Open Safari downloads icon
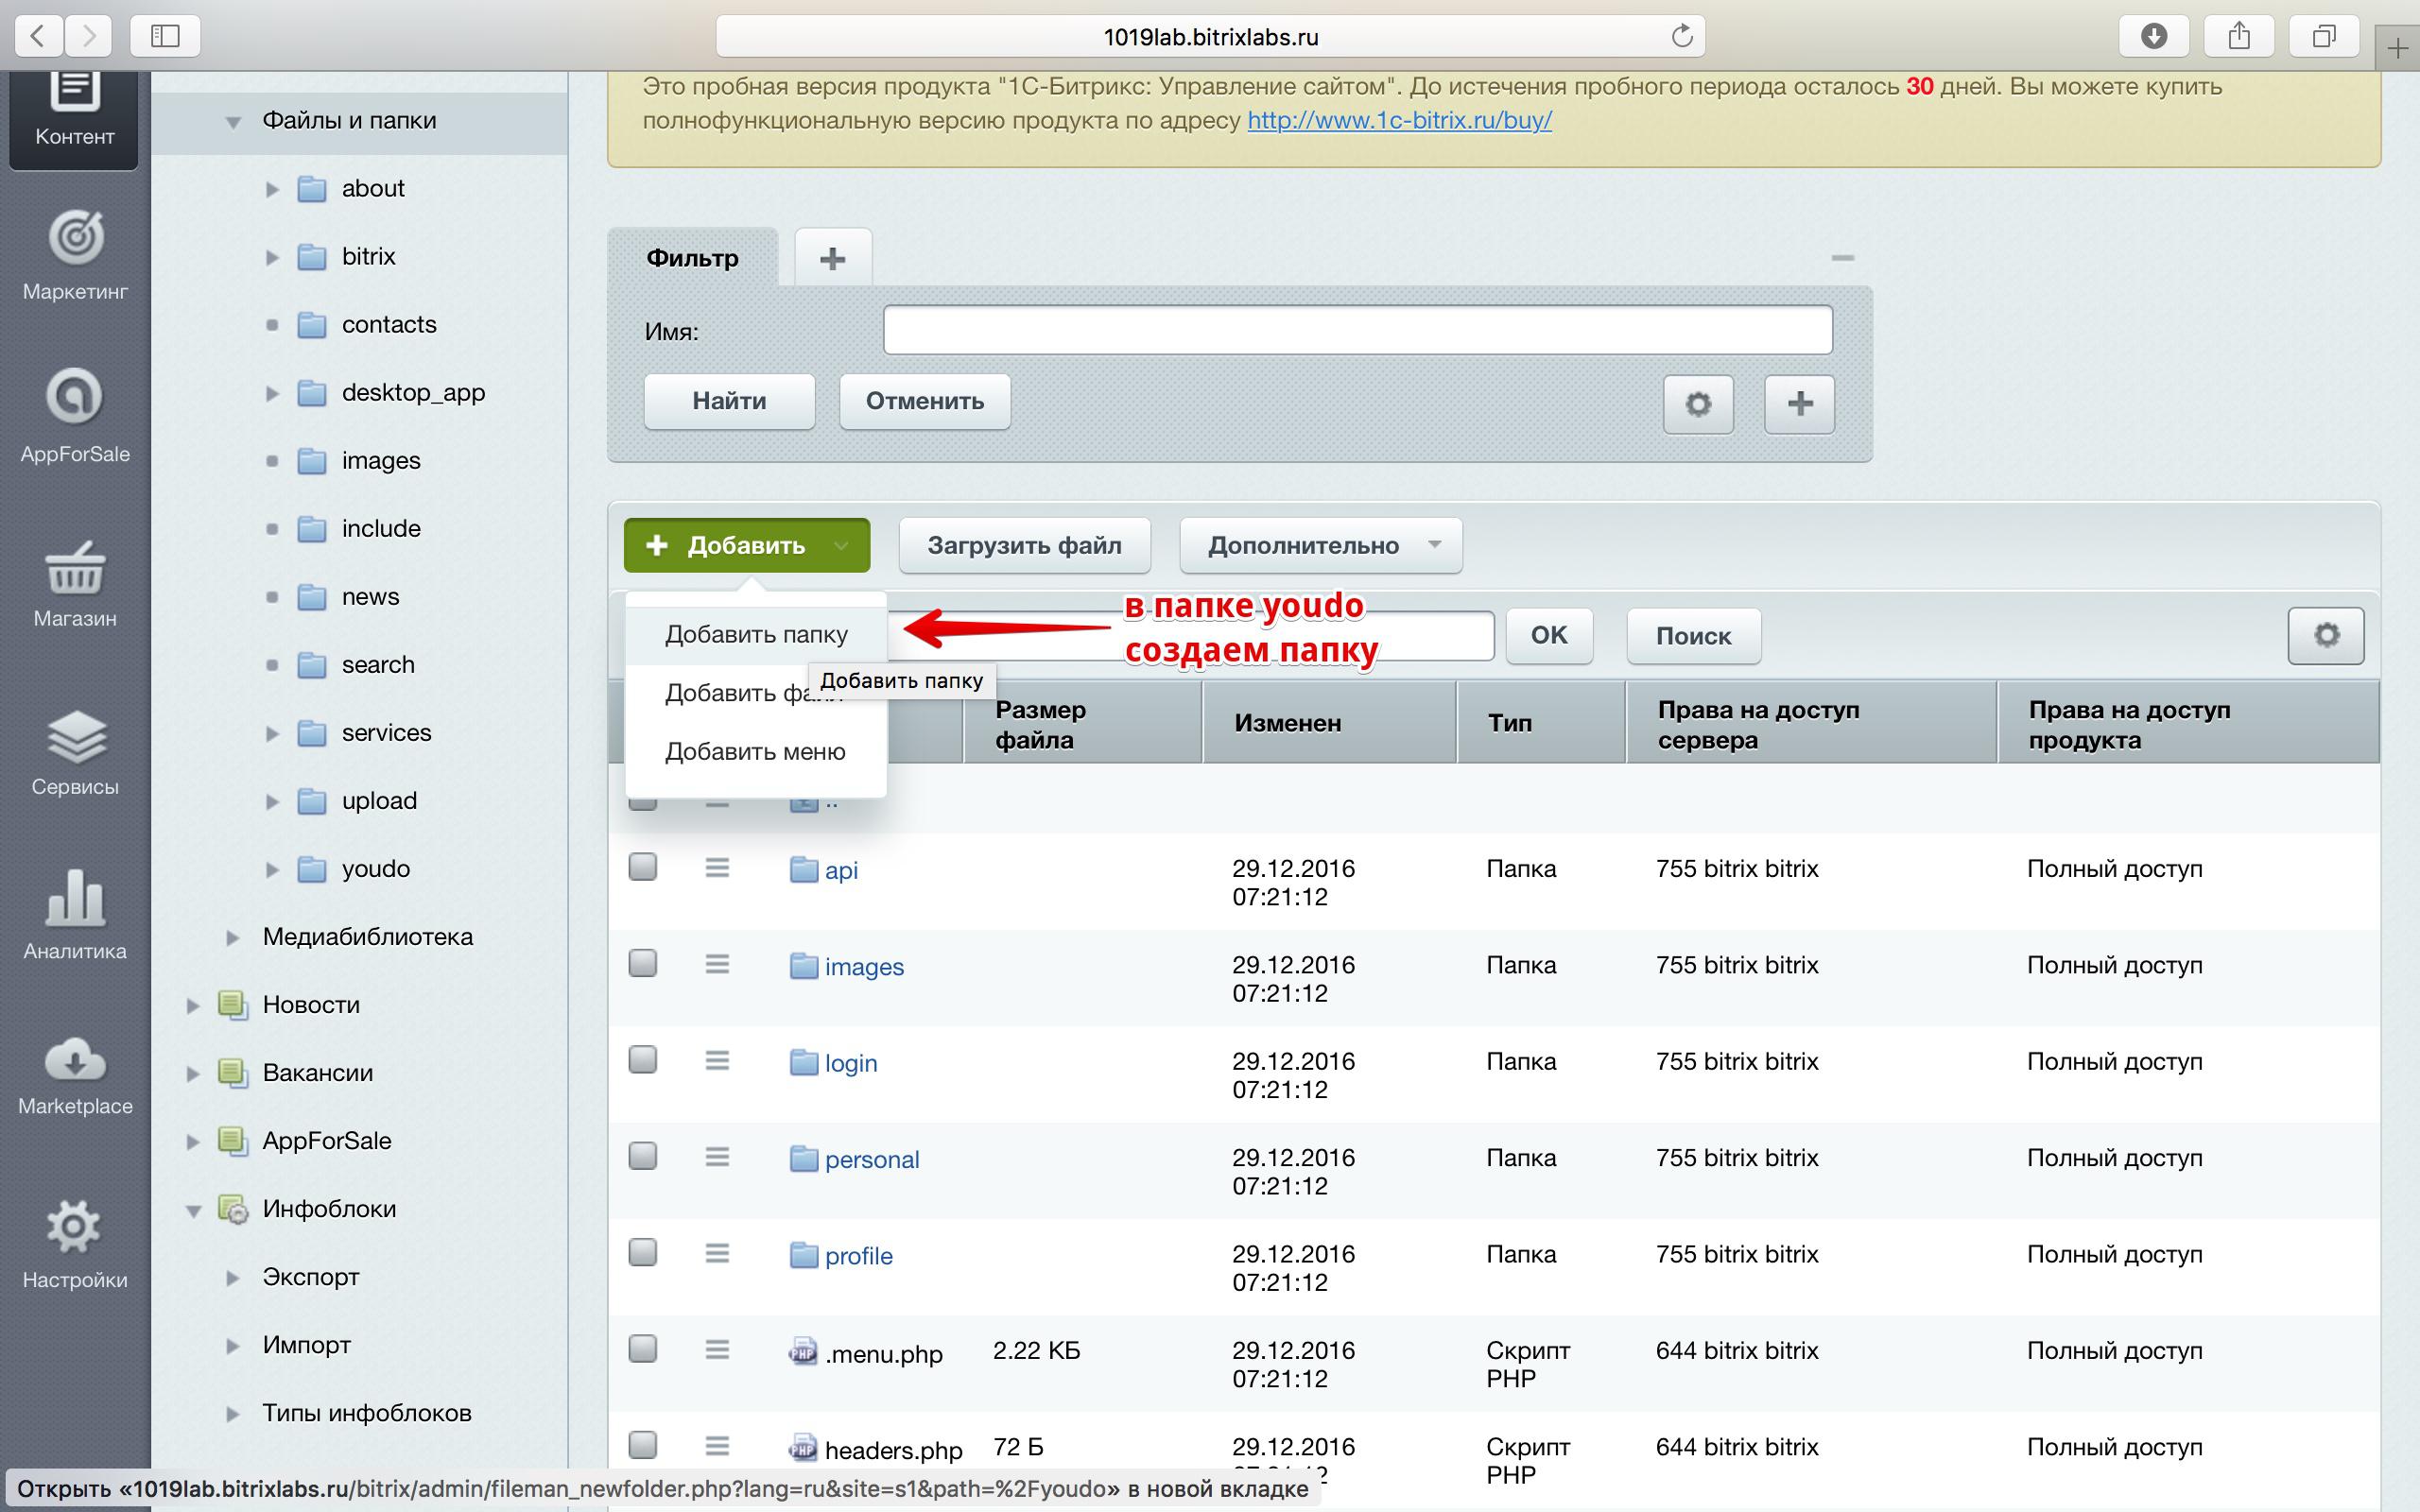This screenshot has height=1512, width=2420. point(2154,36)
